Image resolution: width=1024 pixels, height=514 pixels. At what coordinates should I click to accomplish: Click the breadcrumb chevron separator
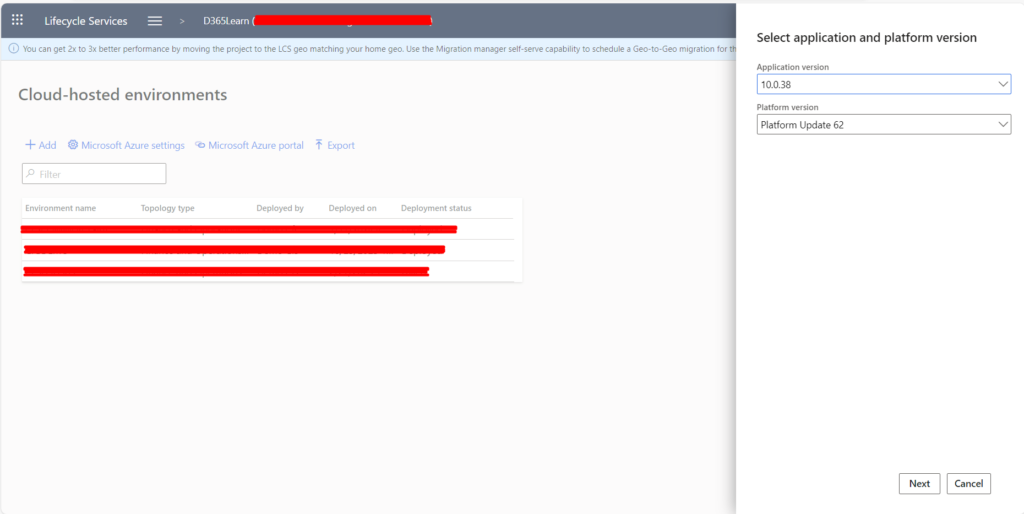point(182,21)
